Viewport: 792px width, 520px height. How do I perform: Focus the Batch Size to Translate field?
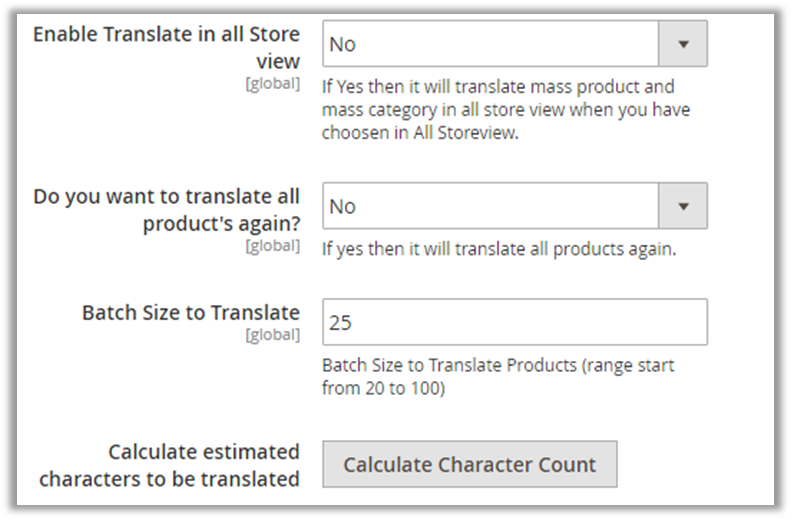click(514, 323)
